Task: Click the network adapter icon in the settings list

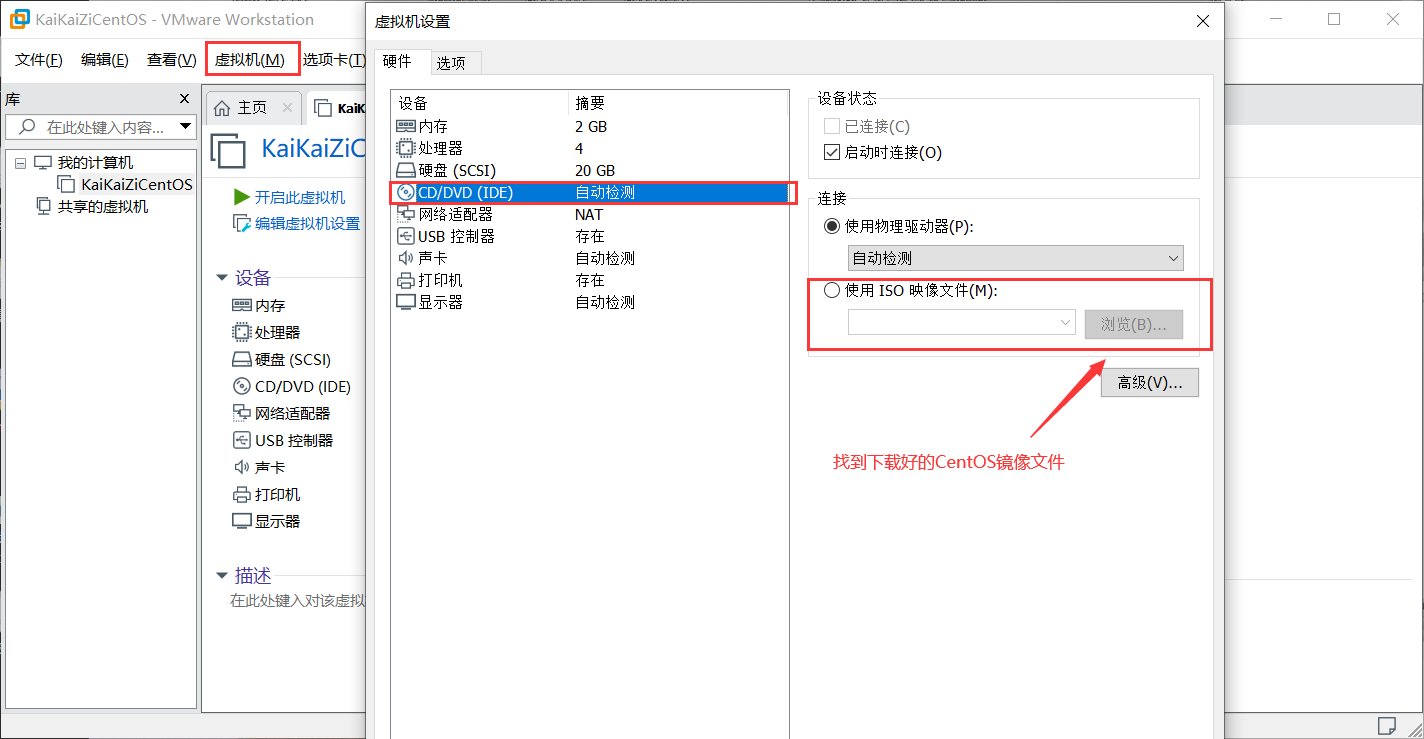Action: [x=405, y=214]
